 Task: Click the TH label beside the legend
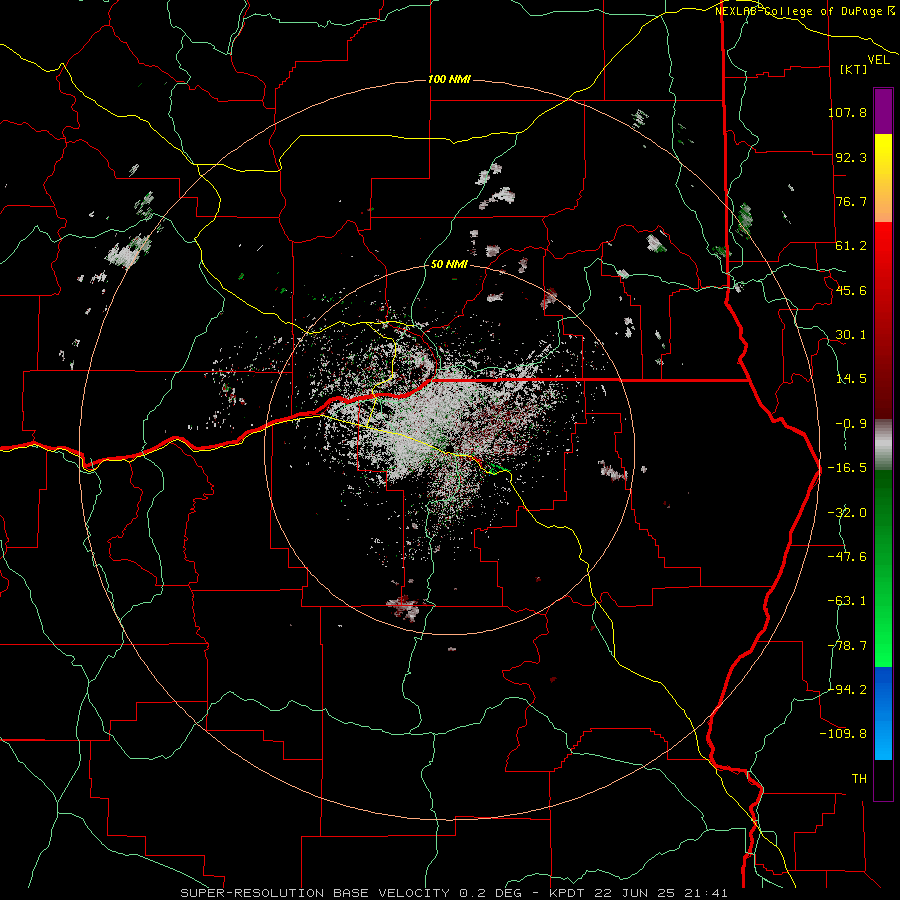pyautogui.click(x=859, y=778)
